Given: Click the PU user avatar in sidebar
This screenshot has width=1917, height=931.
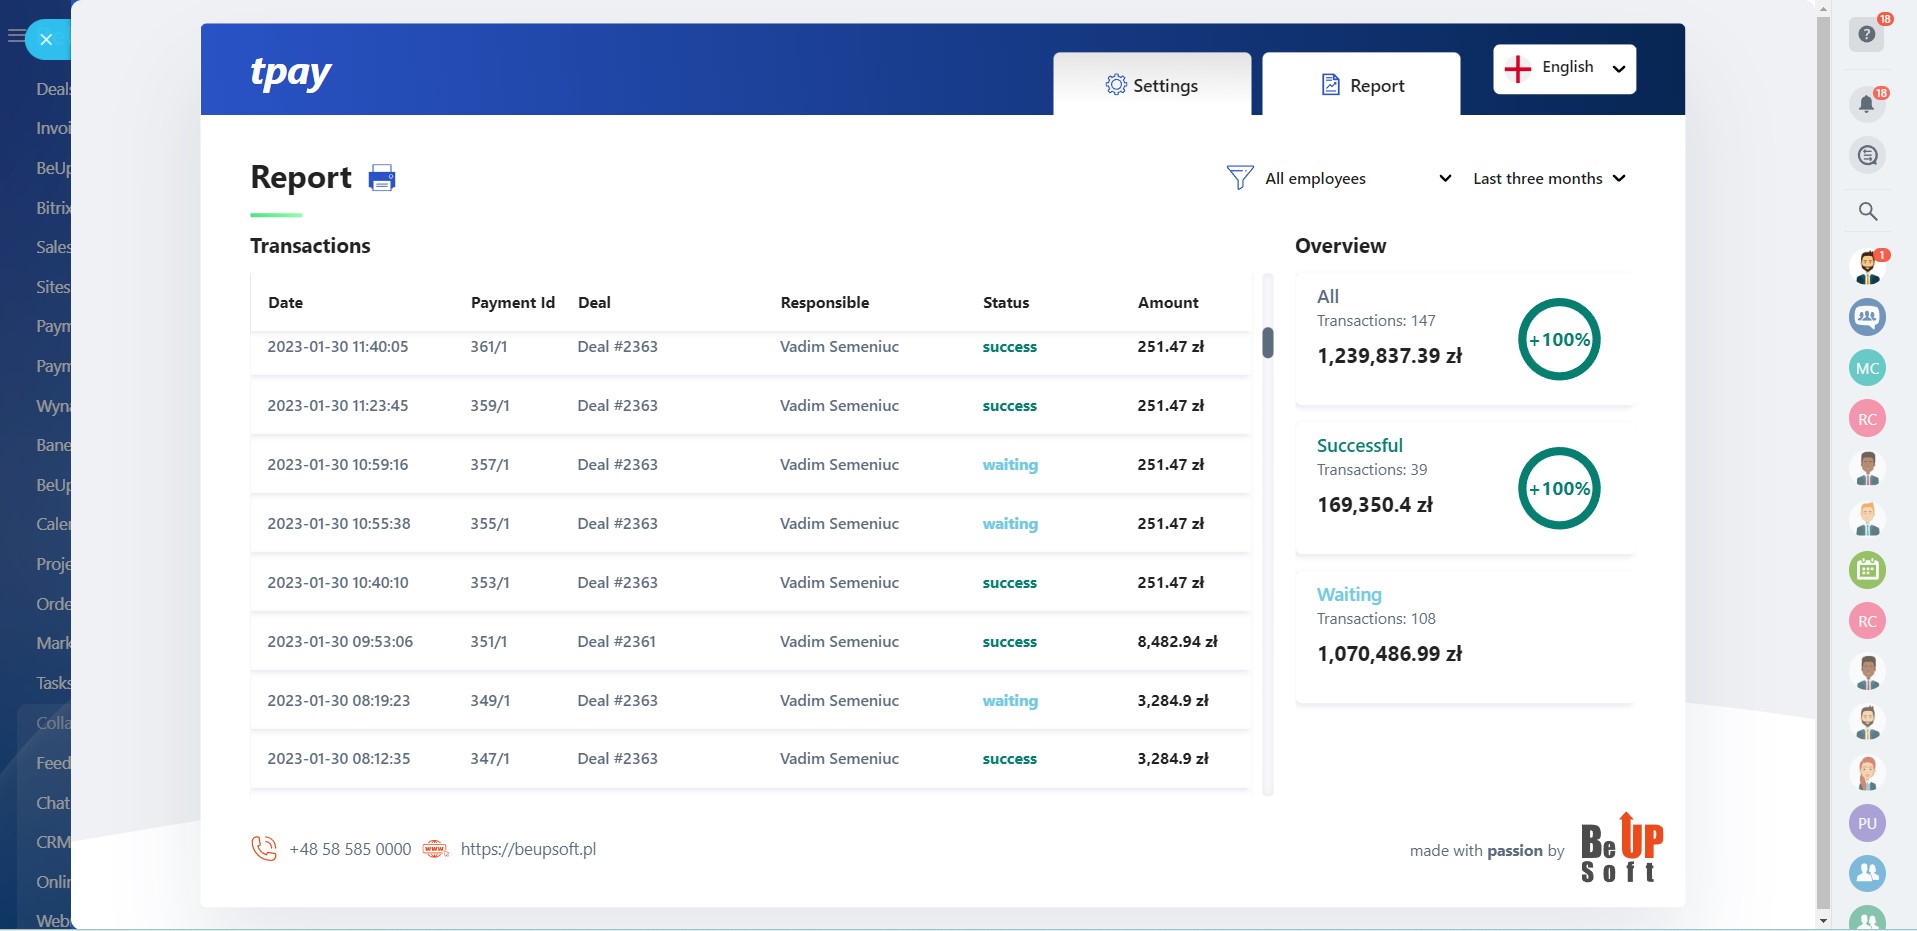Looking at the screenshot, I should pos(1867,824).
